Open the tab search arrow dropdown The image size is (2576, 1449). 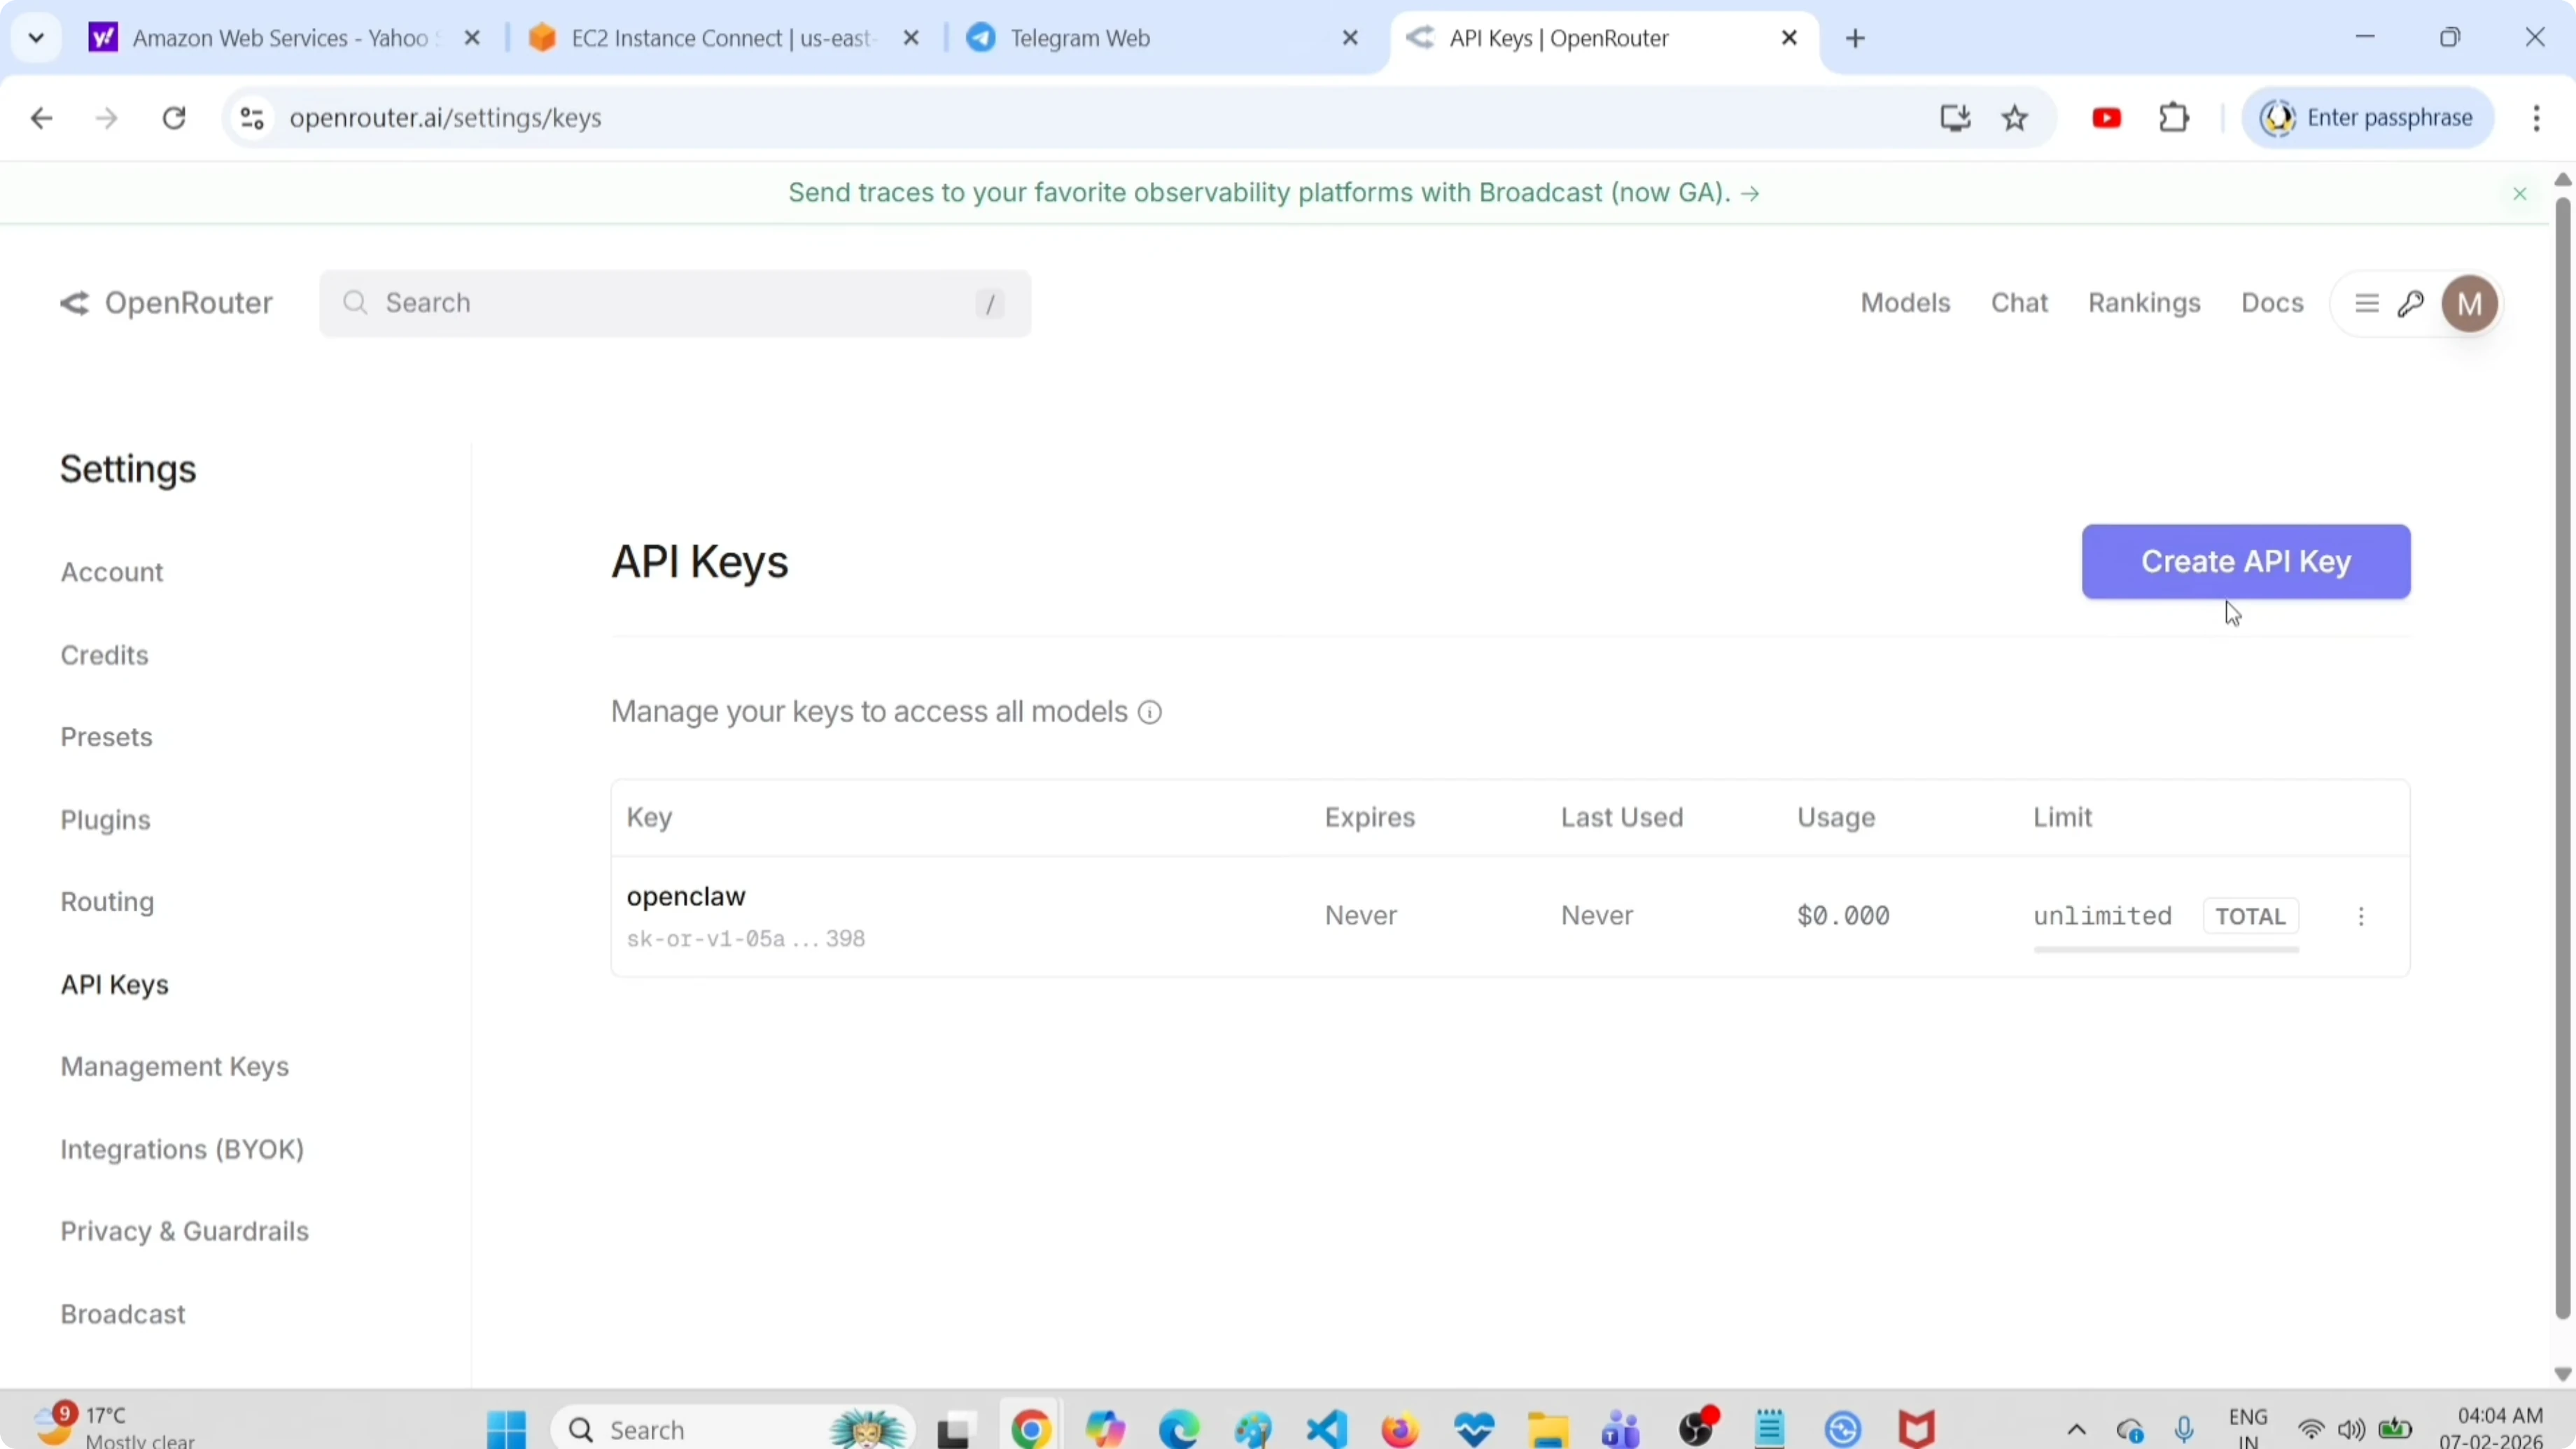[36, 37]
